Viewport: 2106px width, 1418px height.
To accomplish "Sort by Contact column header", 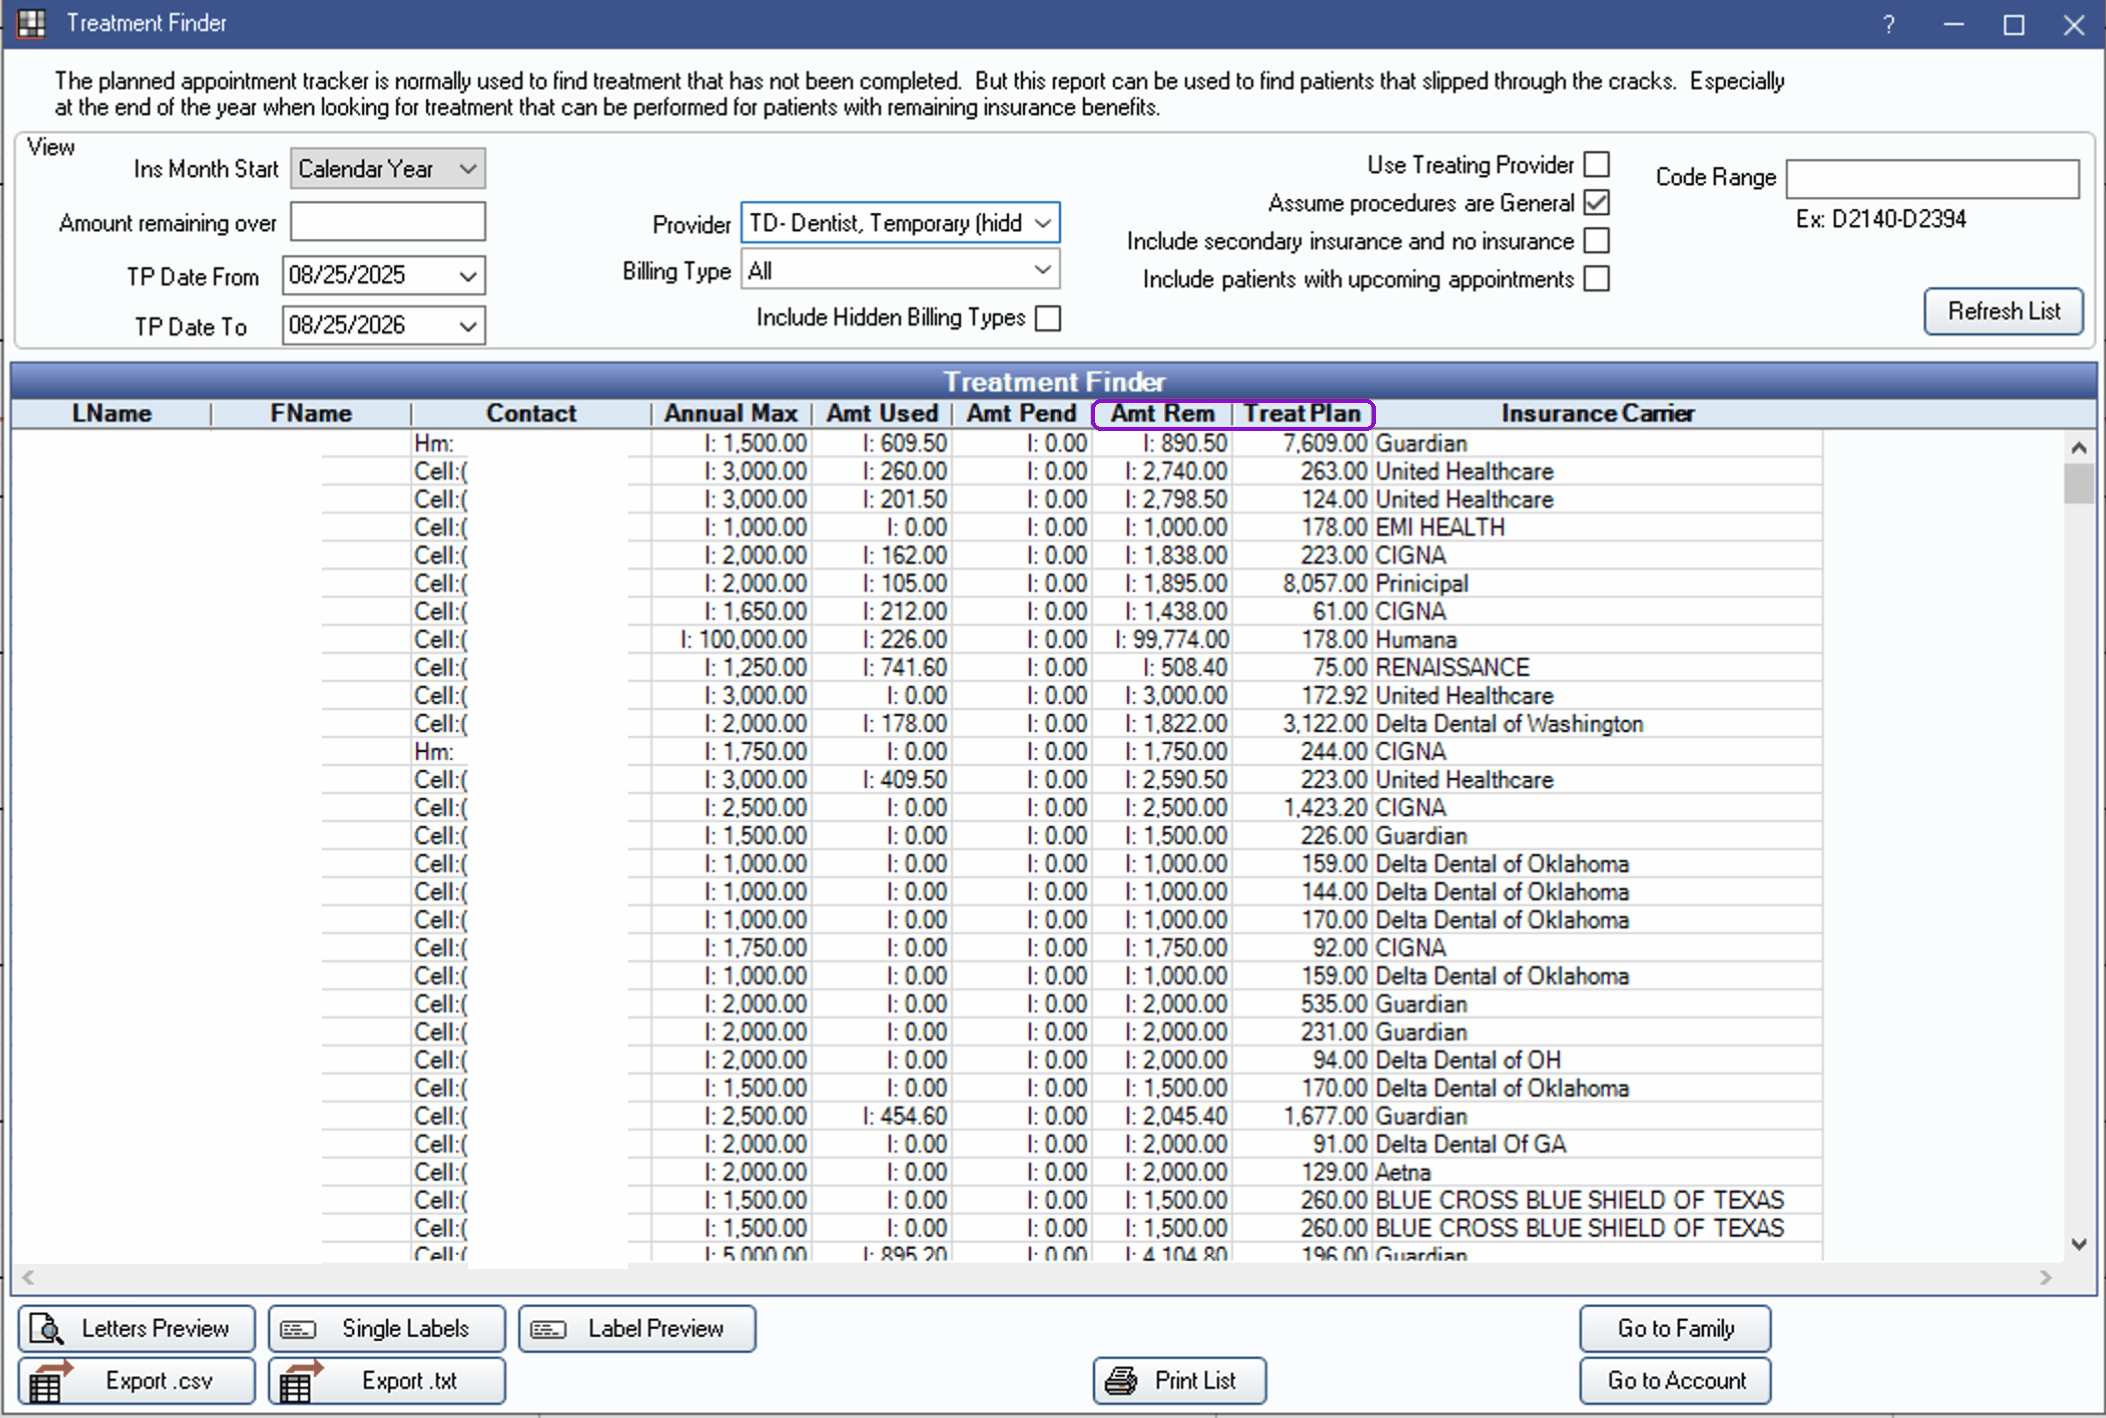I will pyautogui.click(x=531, y=414).
